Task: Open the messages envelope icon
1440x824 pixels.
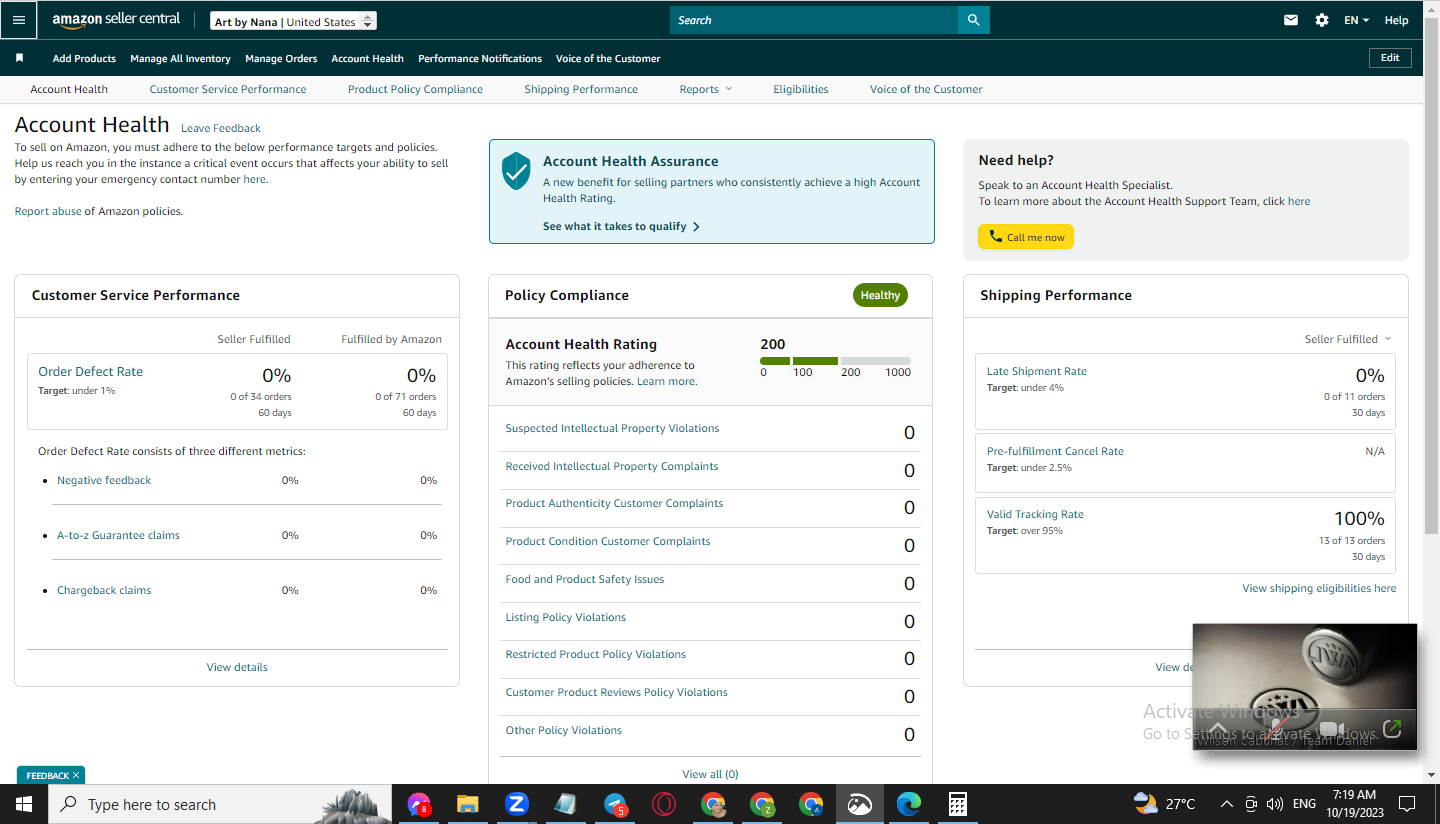Action: pyautogui.click(x=1291, y=20)
